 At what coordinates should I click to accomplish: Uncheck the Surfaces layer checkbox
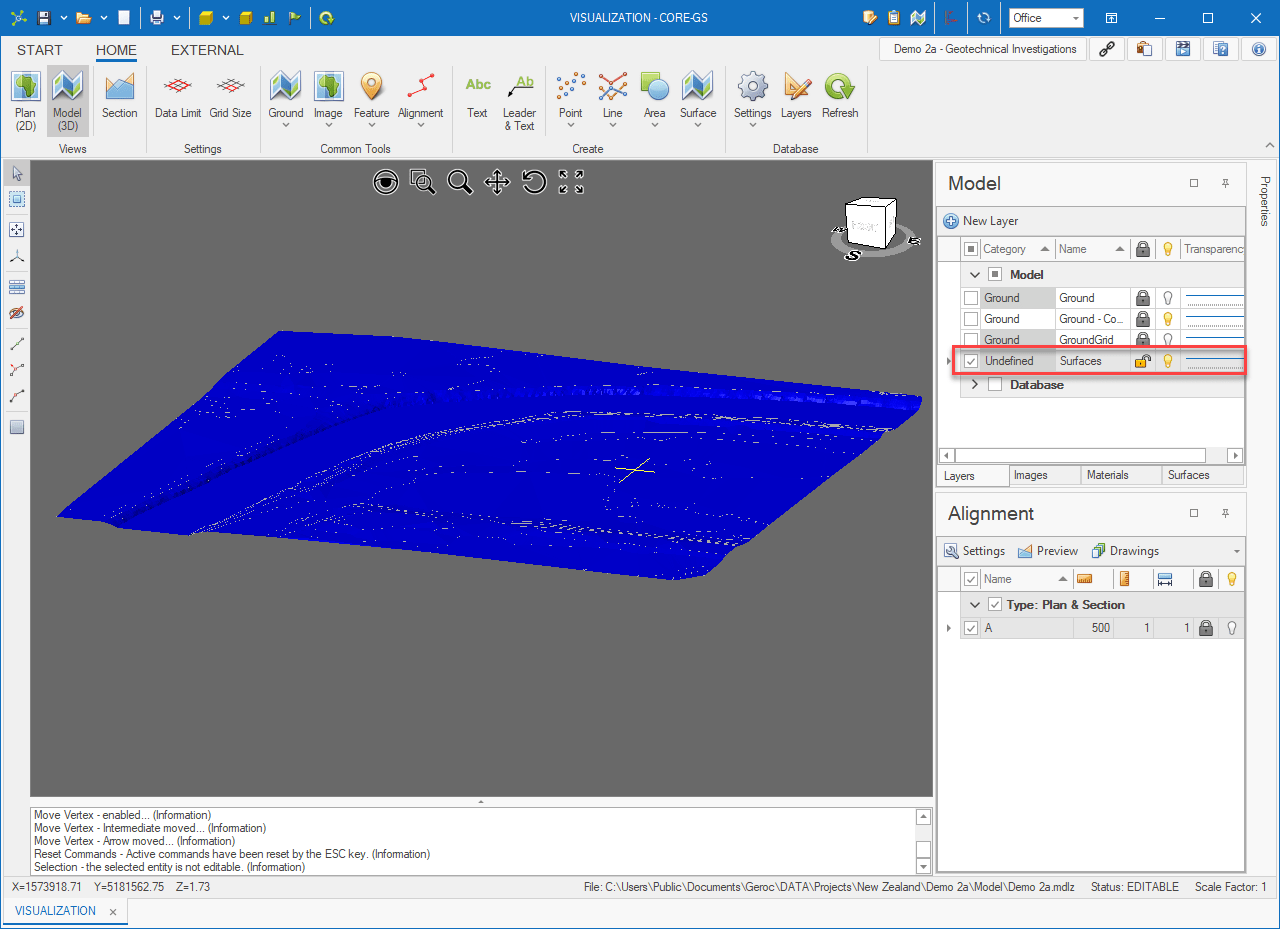pos(970,361)
